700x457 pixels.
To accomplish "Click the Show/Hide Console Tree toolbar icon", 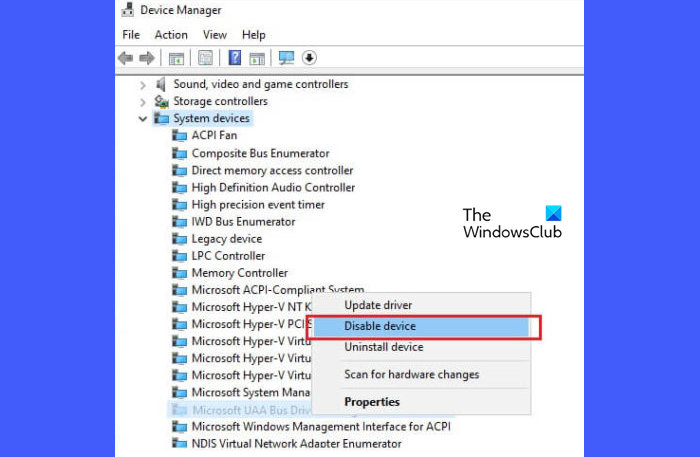I will pos(176,58).
